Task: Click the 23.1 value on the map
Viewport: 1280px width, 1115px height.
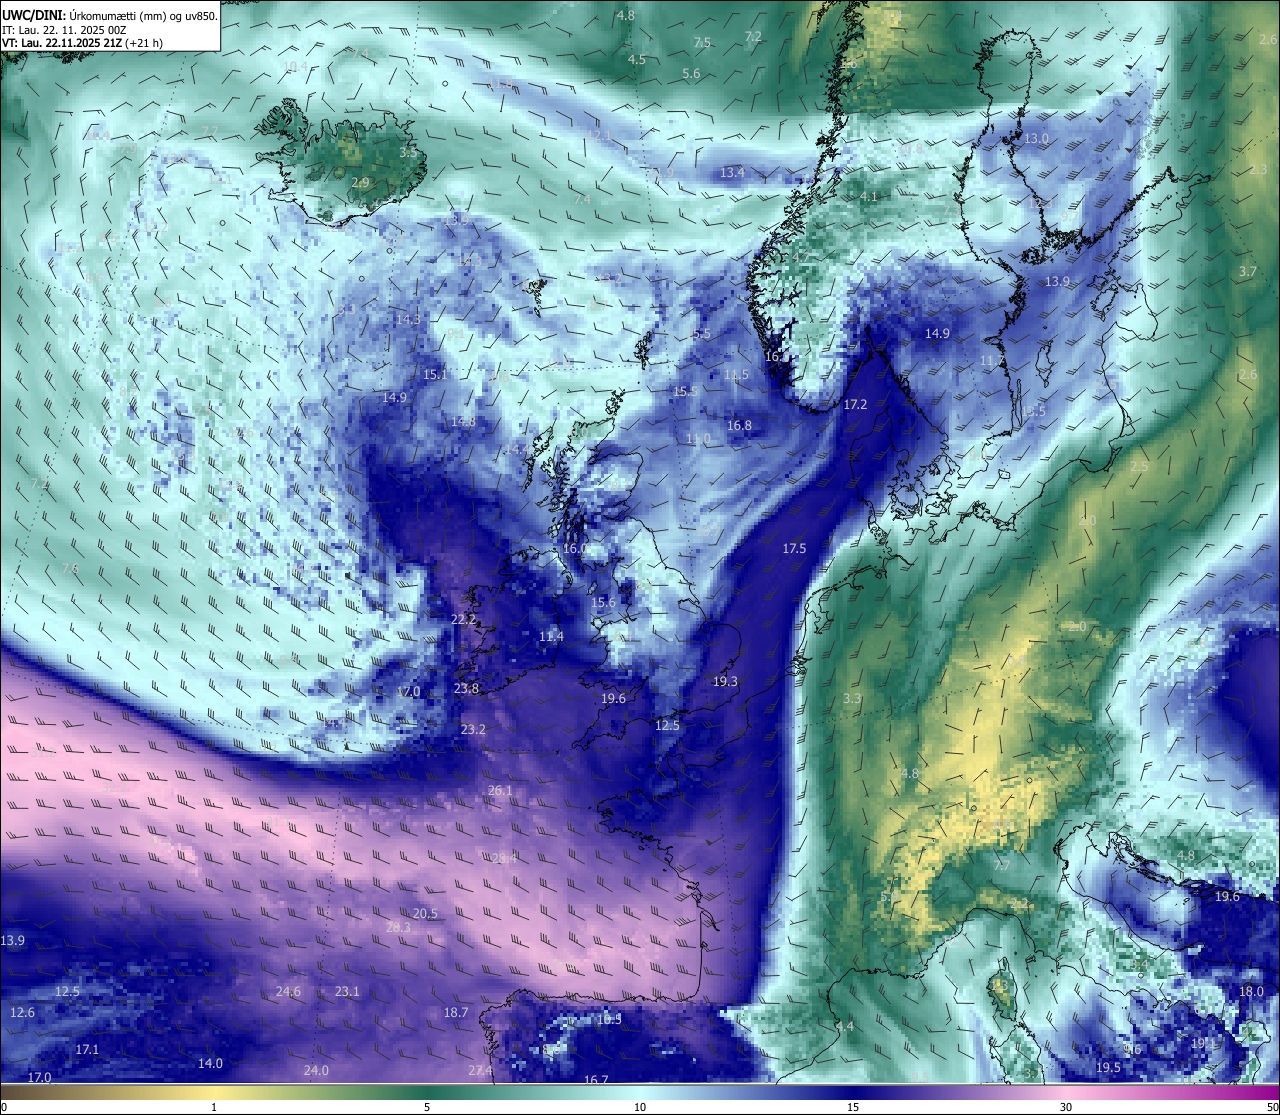Action: (x=347, y=992)
